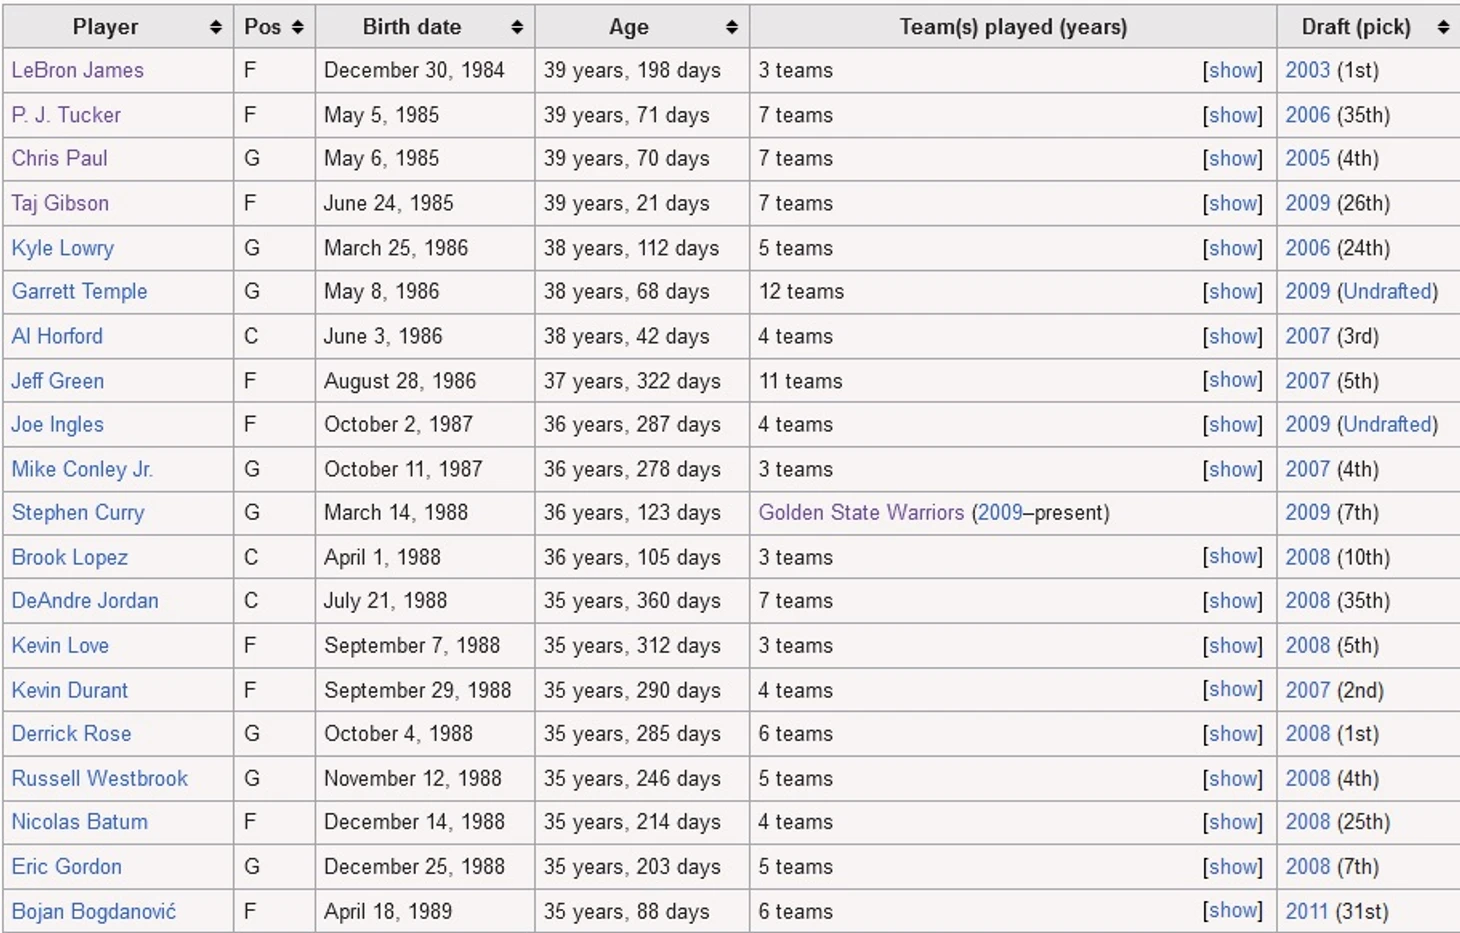Image resolution: width=1460 pixels, height=933 pixels.
Task: Open the 2011 draft link
Action: [x=1306, y=911]
